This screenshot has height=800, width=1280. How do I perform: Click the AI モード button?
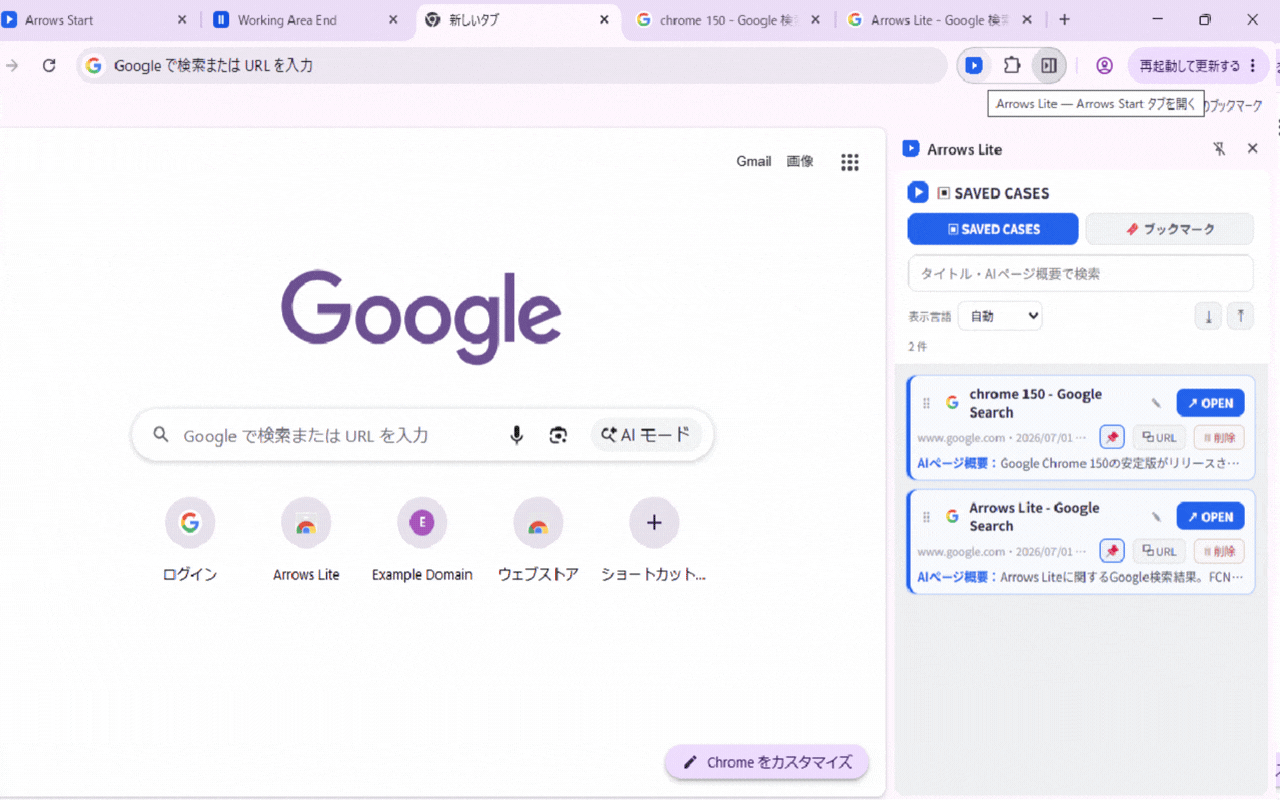[646, 435]
